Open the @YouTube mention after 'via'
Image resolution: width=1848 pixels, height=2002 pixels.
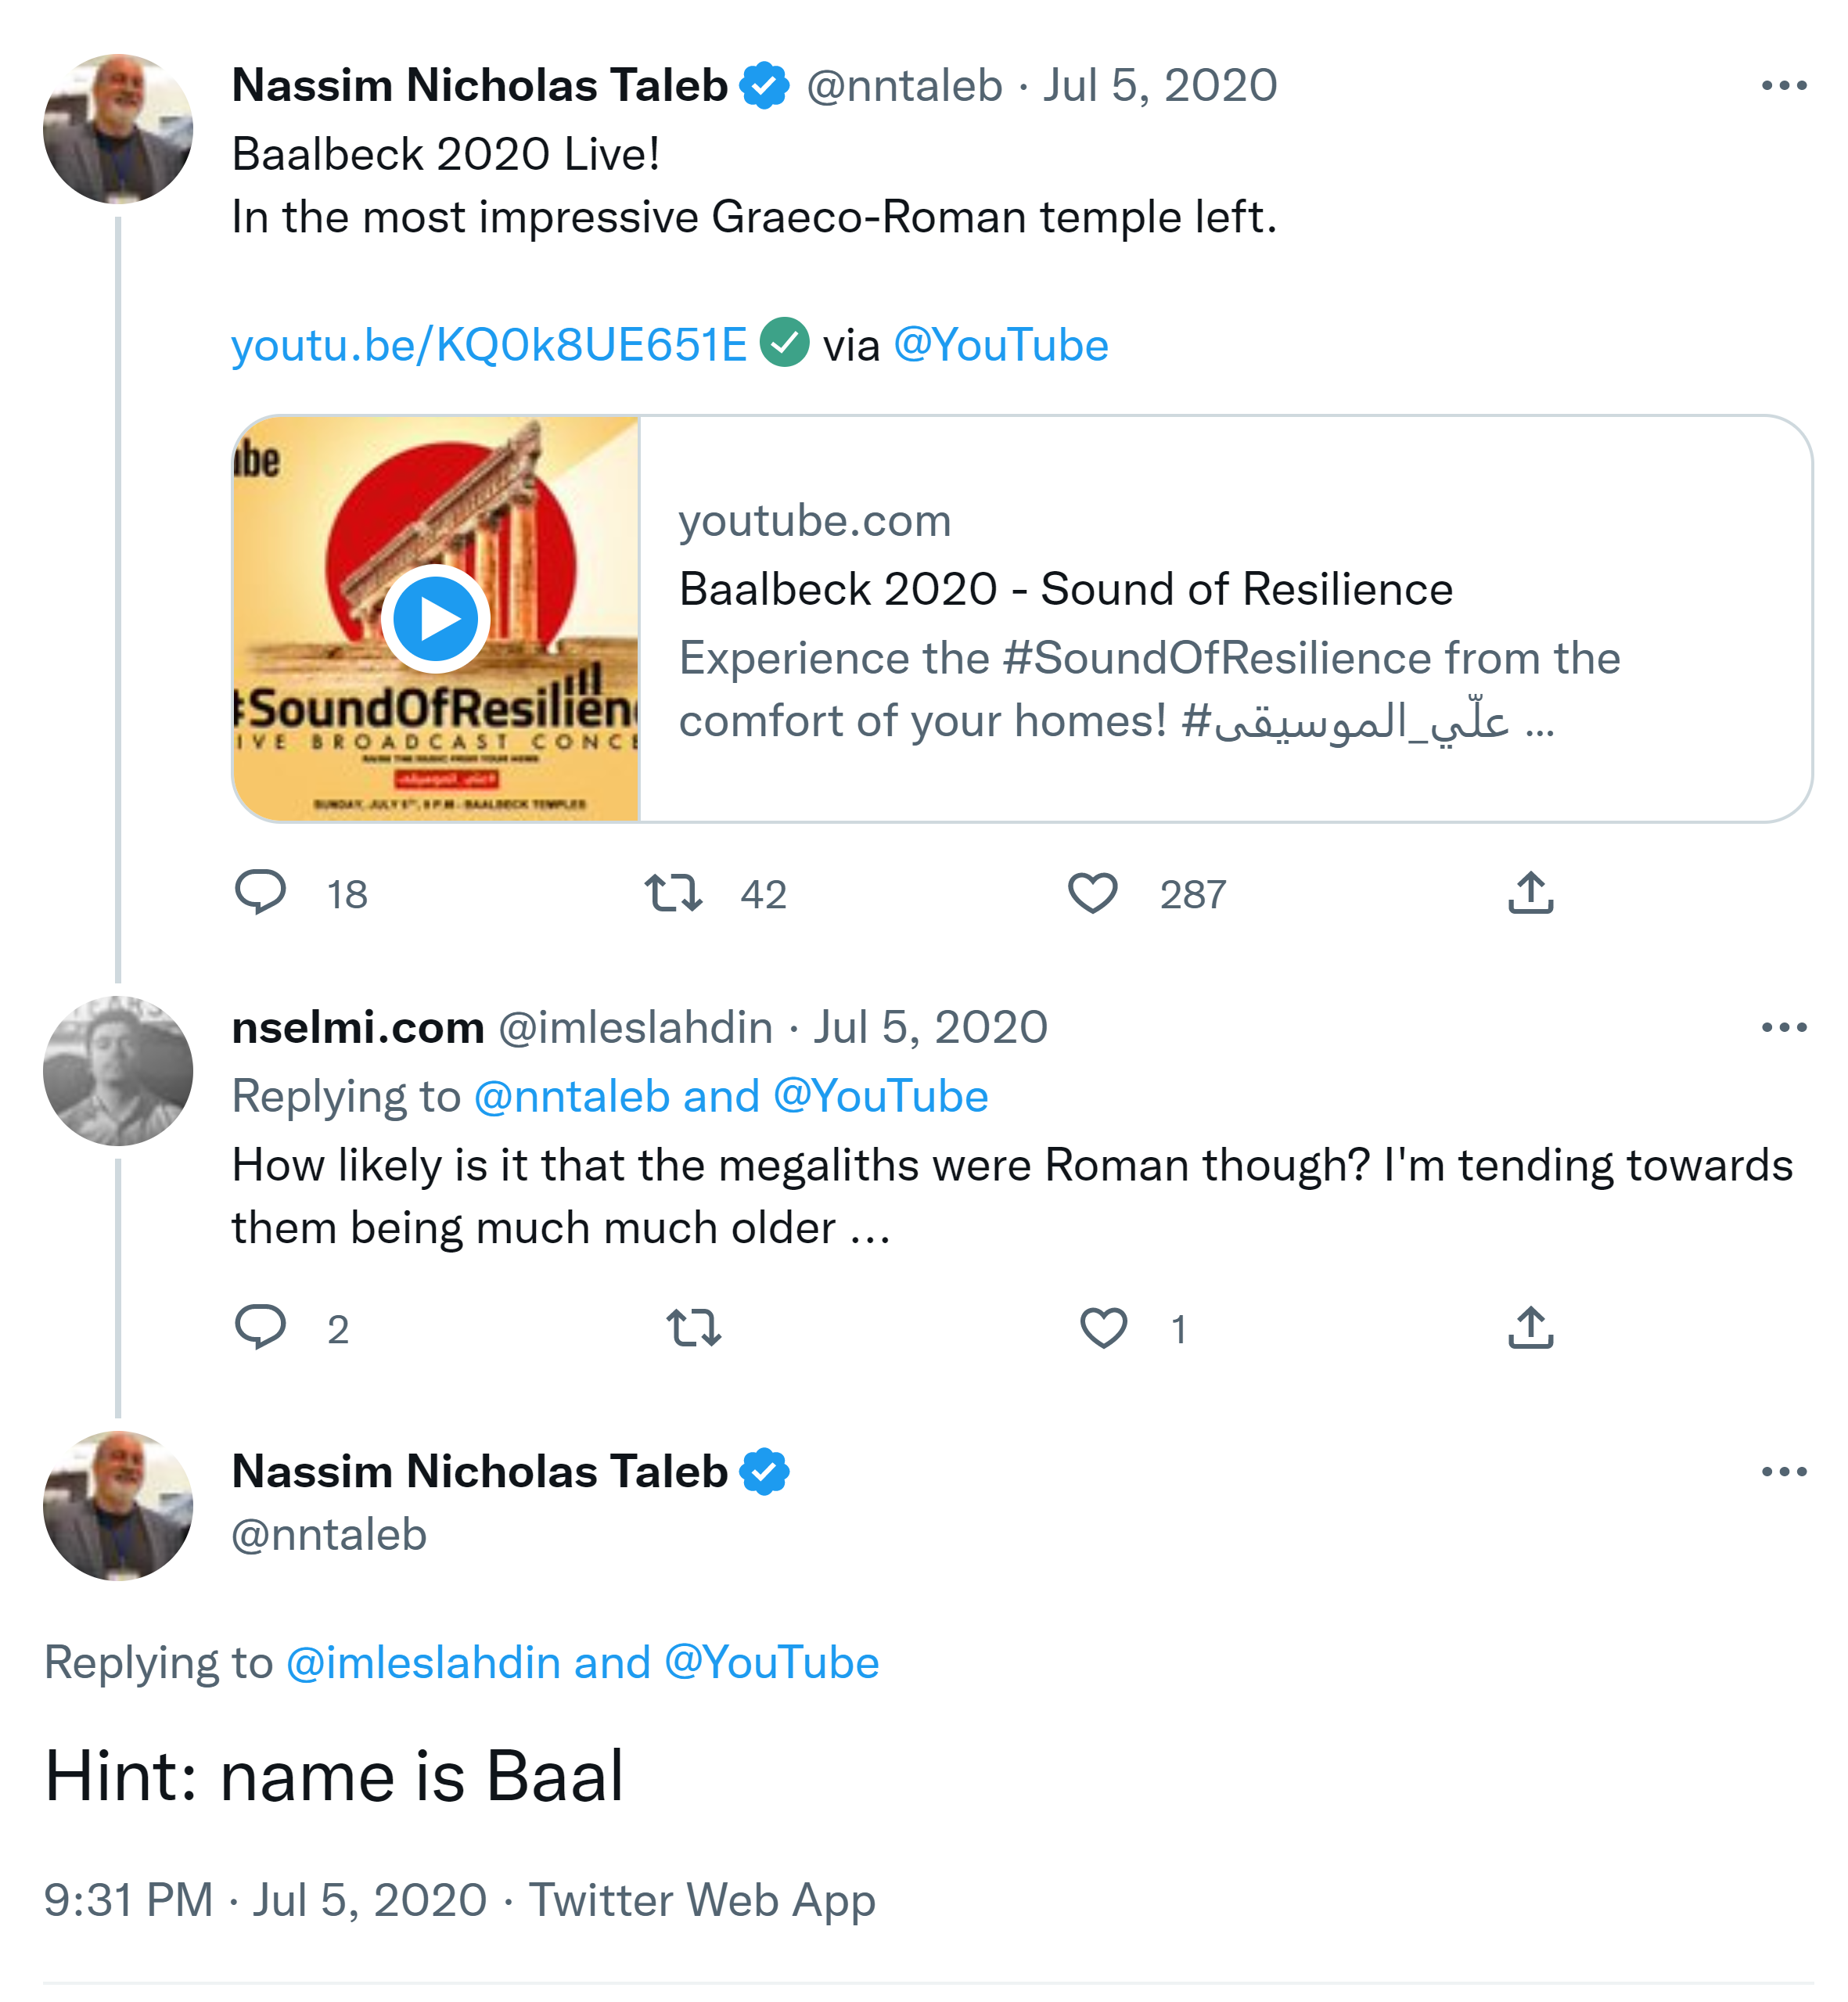pyautogui.click(x=1000, y=345)
